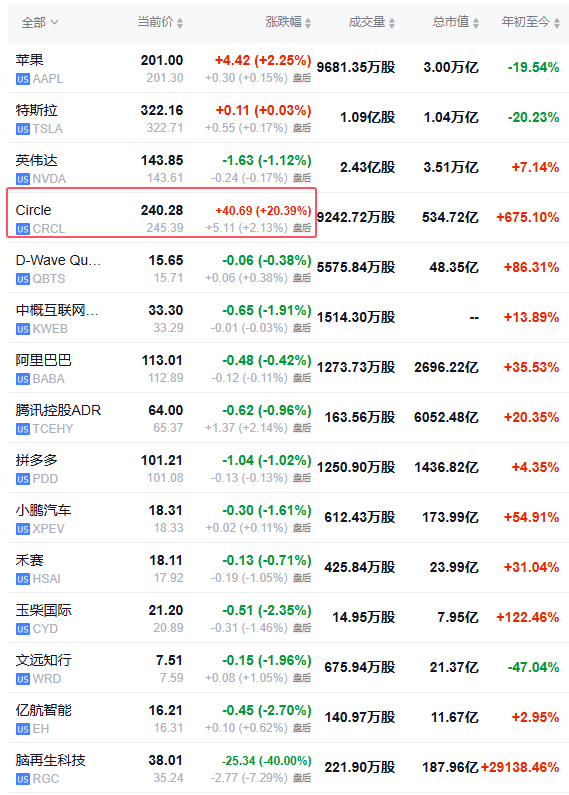569x795 pixels.
Task: Click the US badge beside CRCL ticker
Action: click(x=23, y=229)
